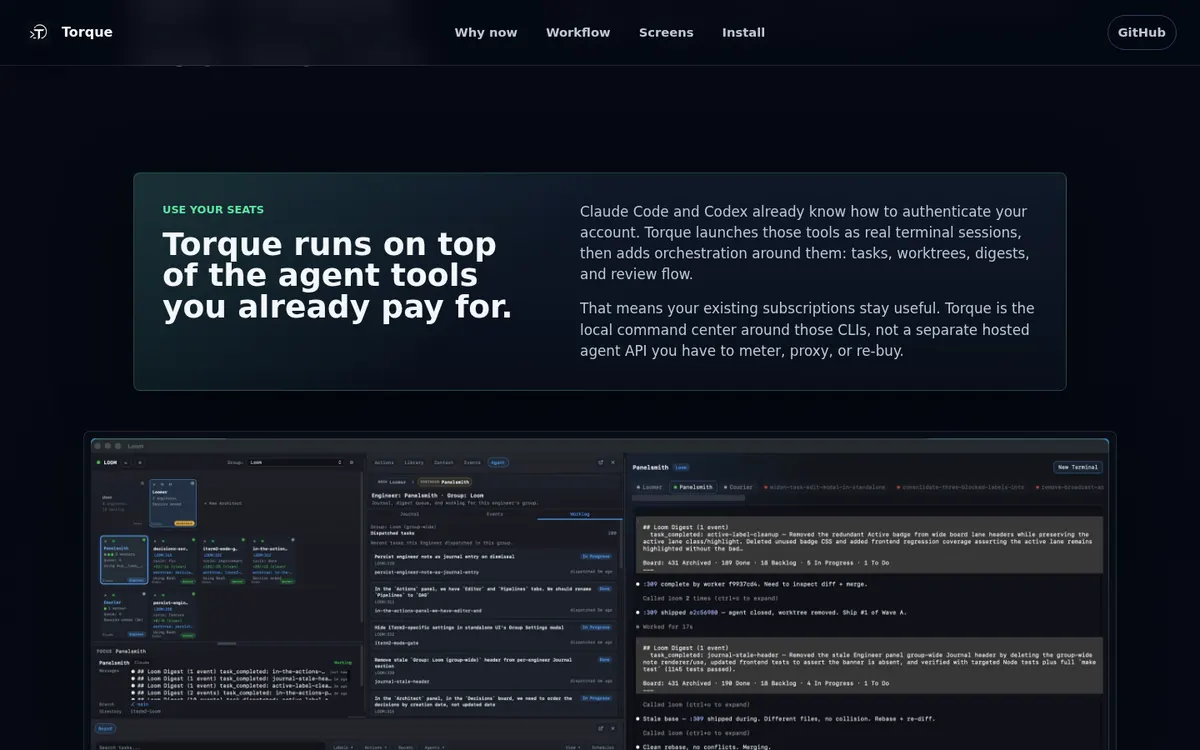The image size is (1200, 750).
Task: Click the USE YOUR SEATS label
Action: pyautogui.click(x=213, y=210)
